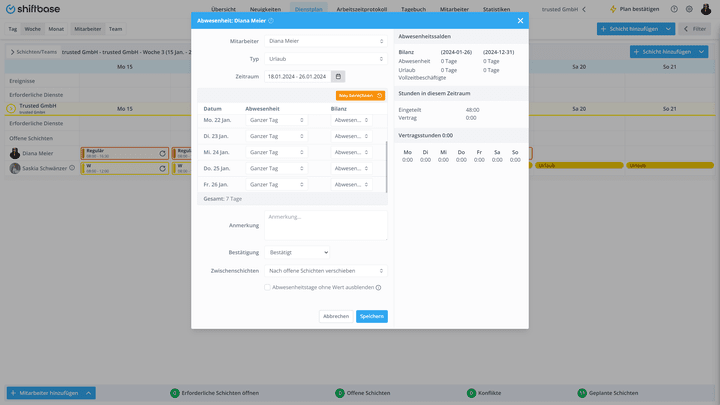
Task: Click the help question mark in header
Action: pos(674,9)
